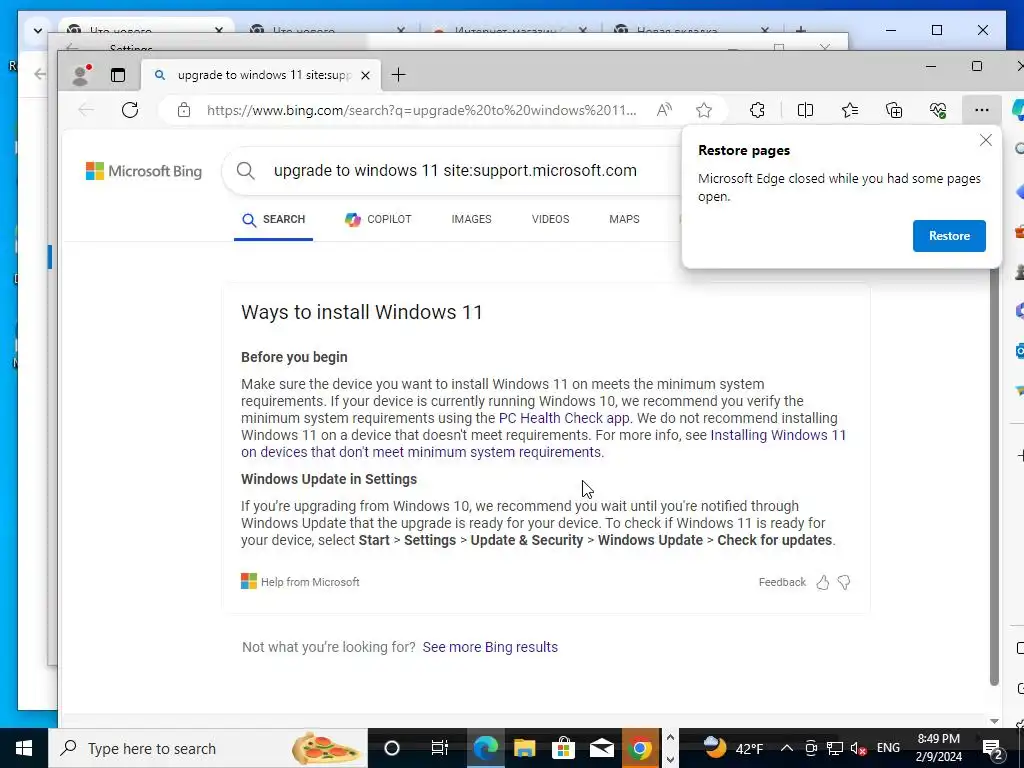Show hidden system tray icons
The height and width of the screenshot is (768, 1024).
pos(786,748)
